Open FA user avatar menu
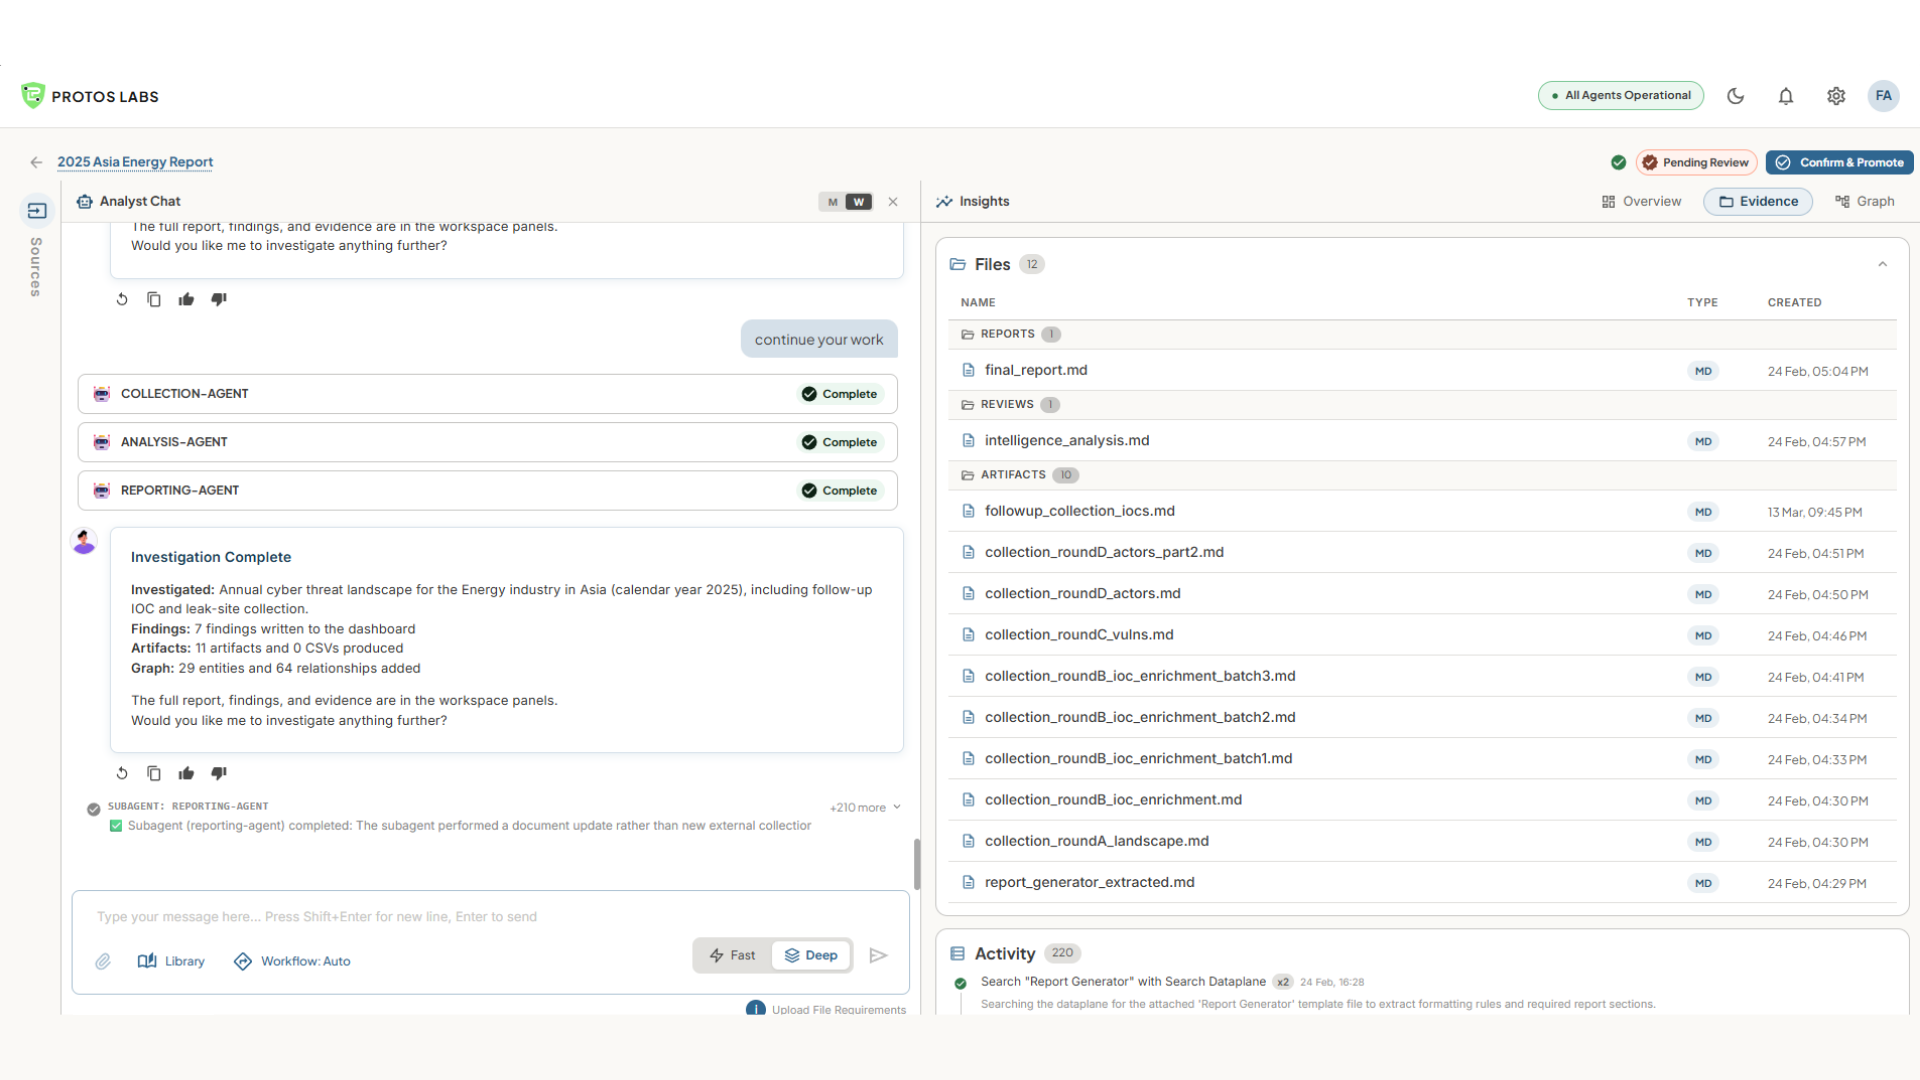This screenshot has width=1920, height=1080. 1884,96
